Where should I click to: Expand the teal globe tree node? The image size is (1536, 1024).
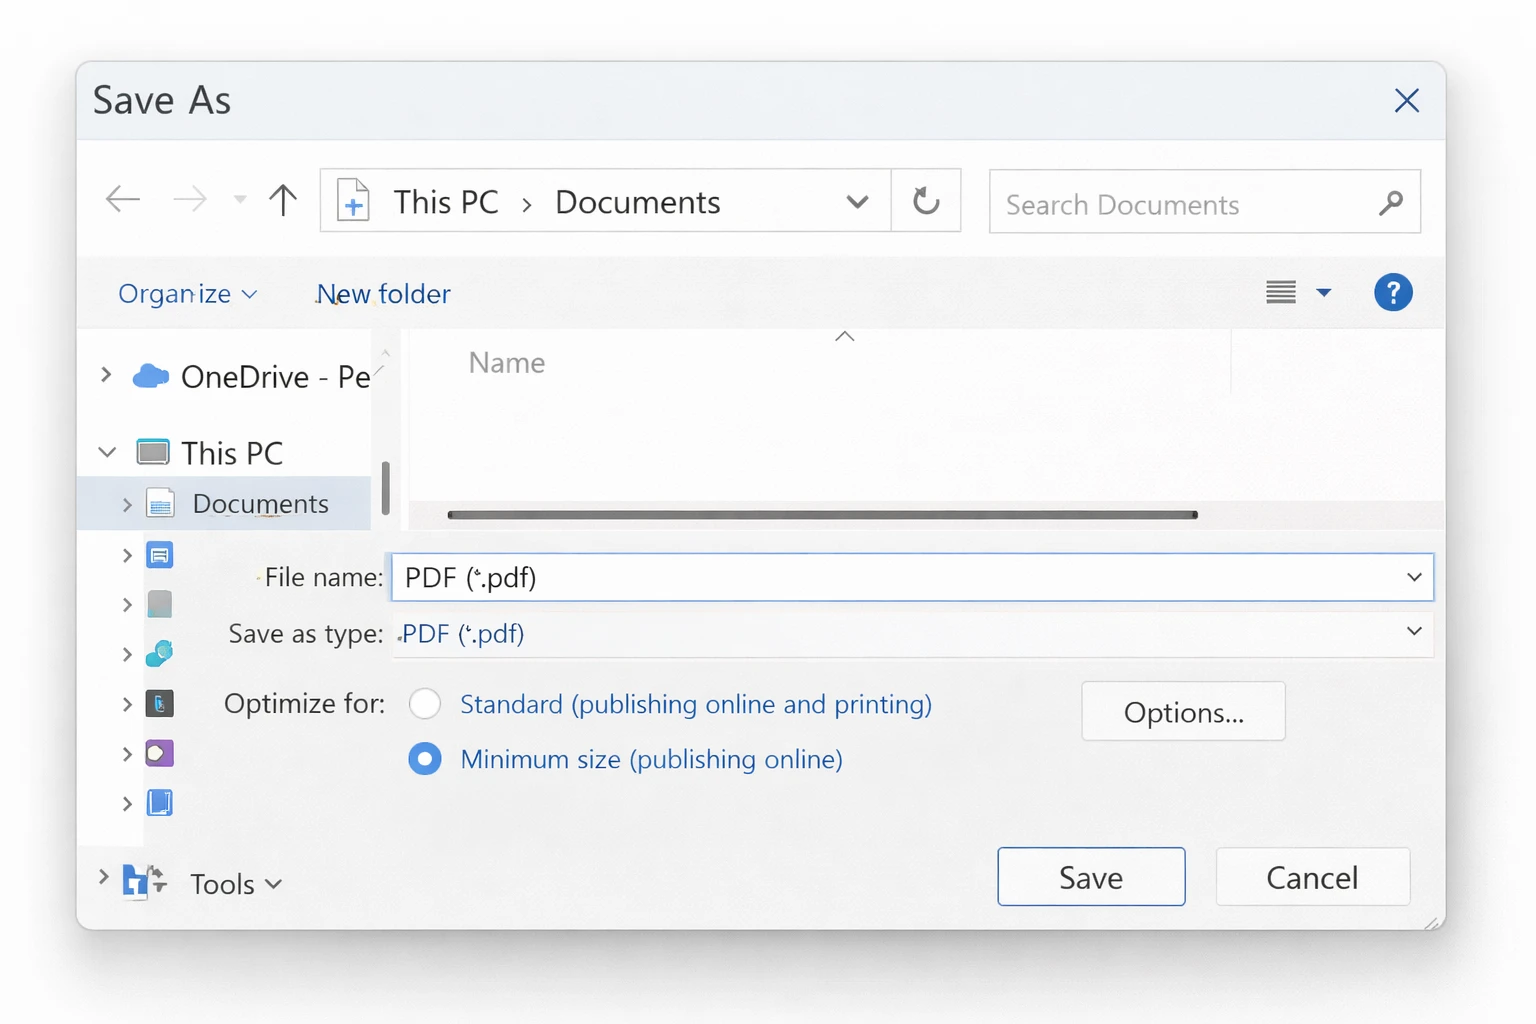click(127, 655)
